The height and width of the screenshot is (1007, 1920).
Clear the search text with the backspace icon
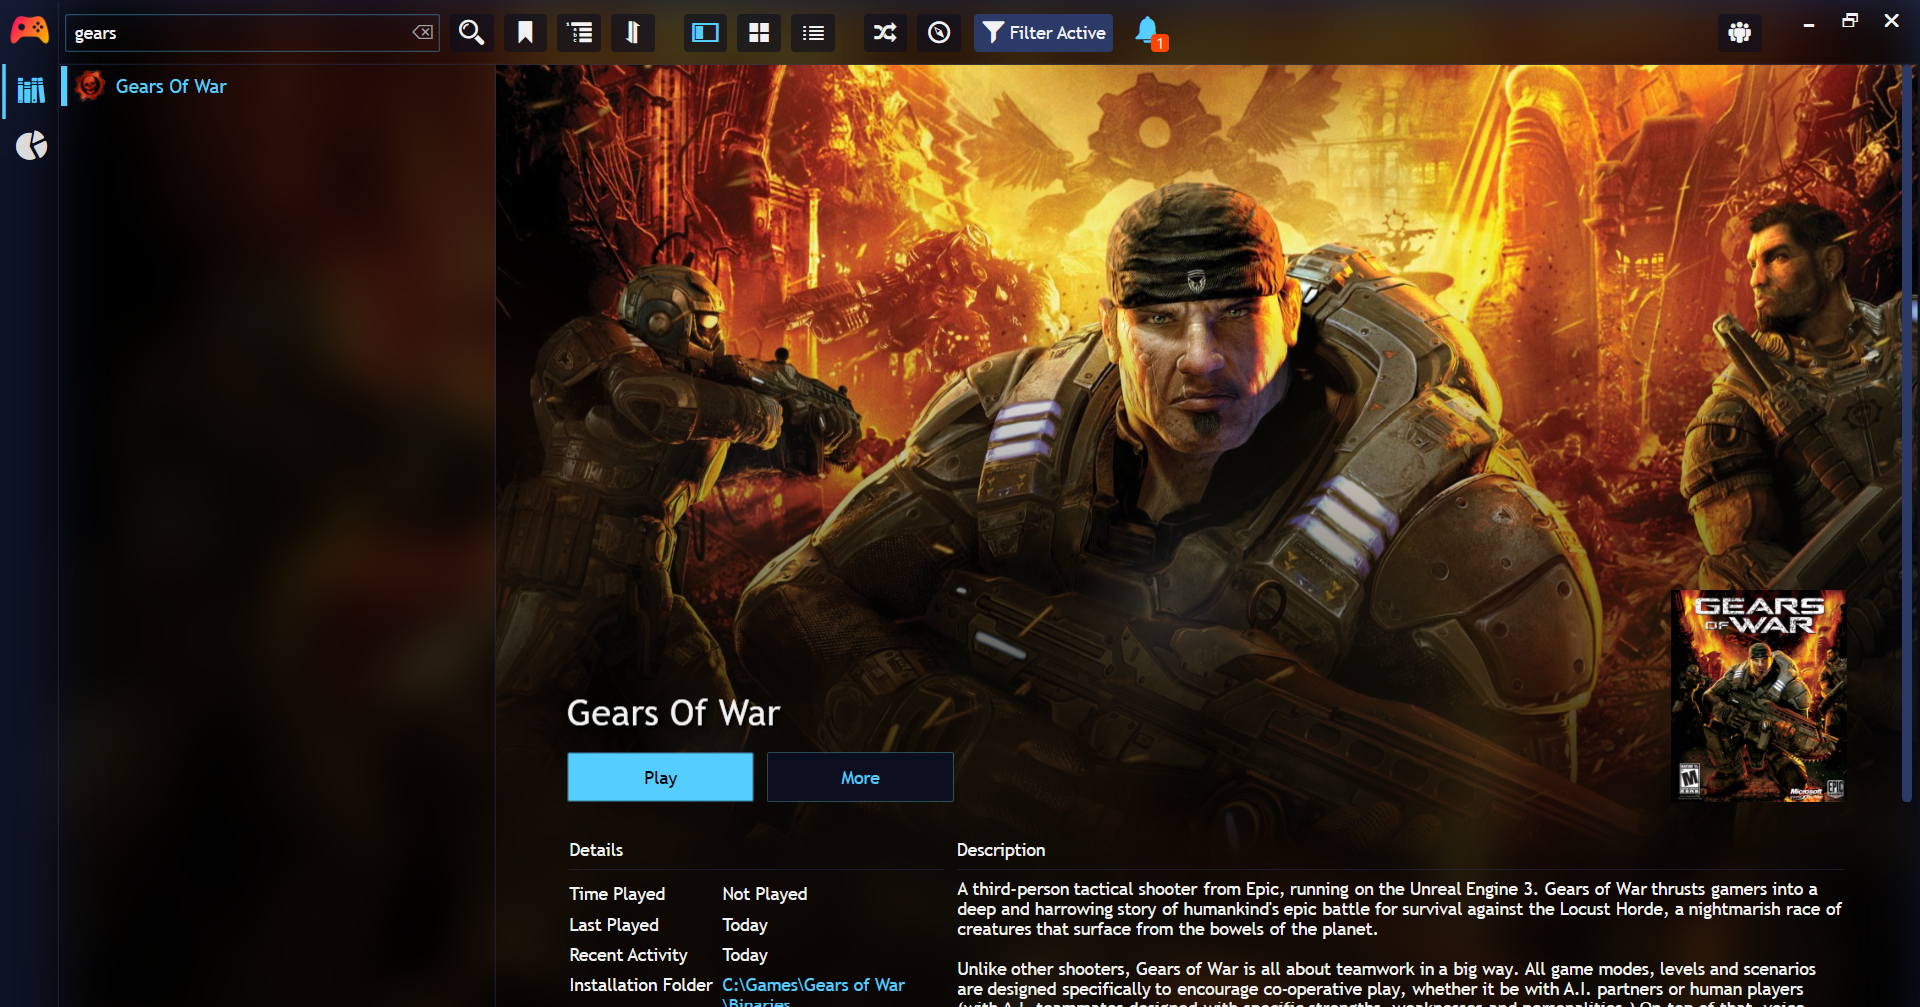(423, 33)
